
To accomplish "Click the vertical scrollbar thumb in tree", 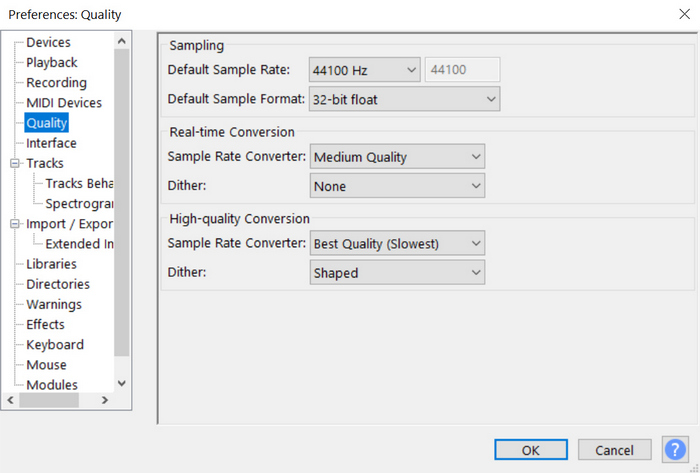I will 121,203.
